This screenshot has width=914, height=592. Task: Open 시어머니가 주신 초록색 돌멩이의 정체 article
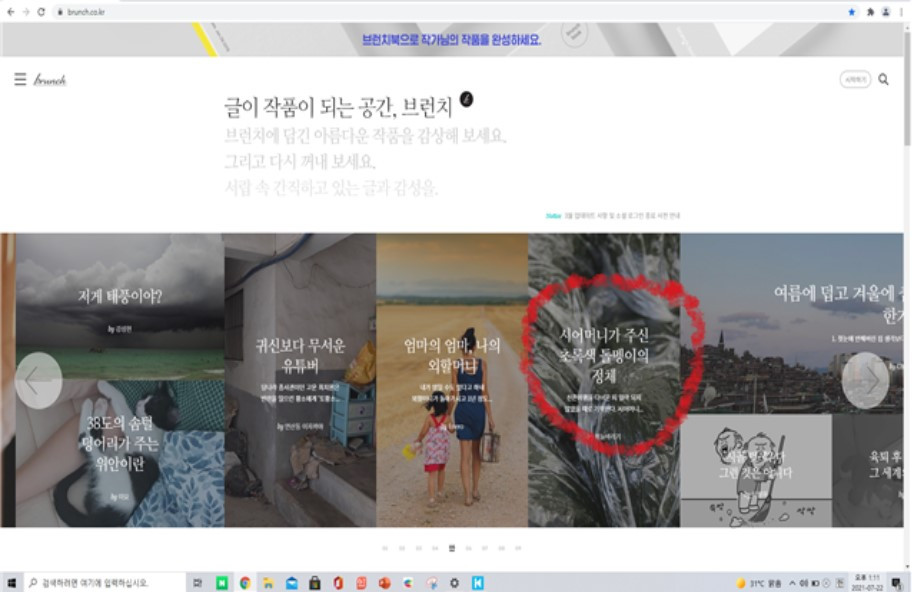(x=604, y=380)
